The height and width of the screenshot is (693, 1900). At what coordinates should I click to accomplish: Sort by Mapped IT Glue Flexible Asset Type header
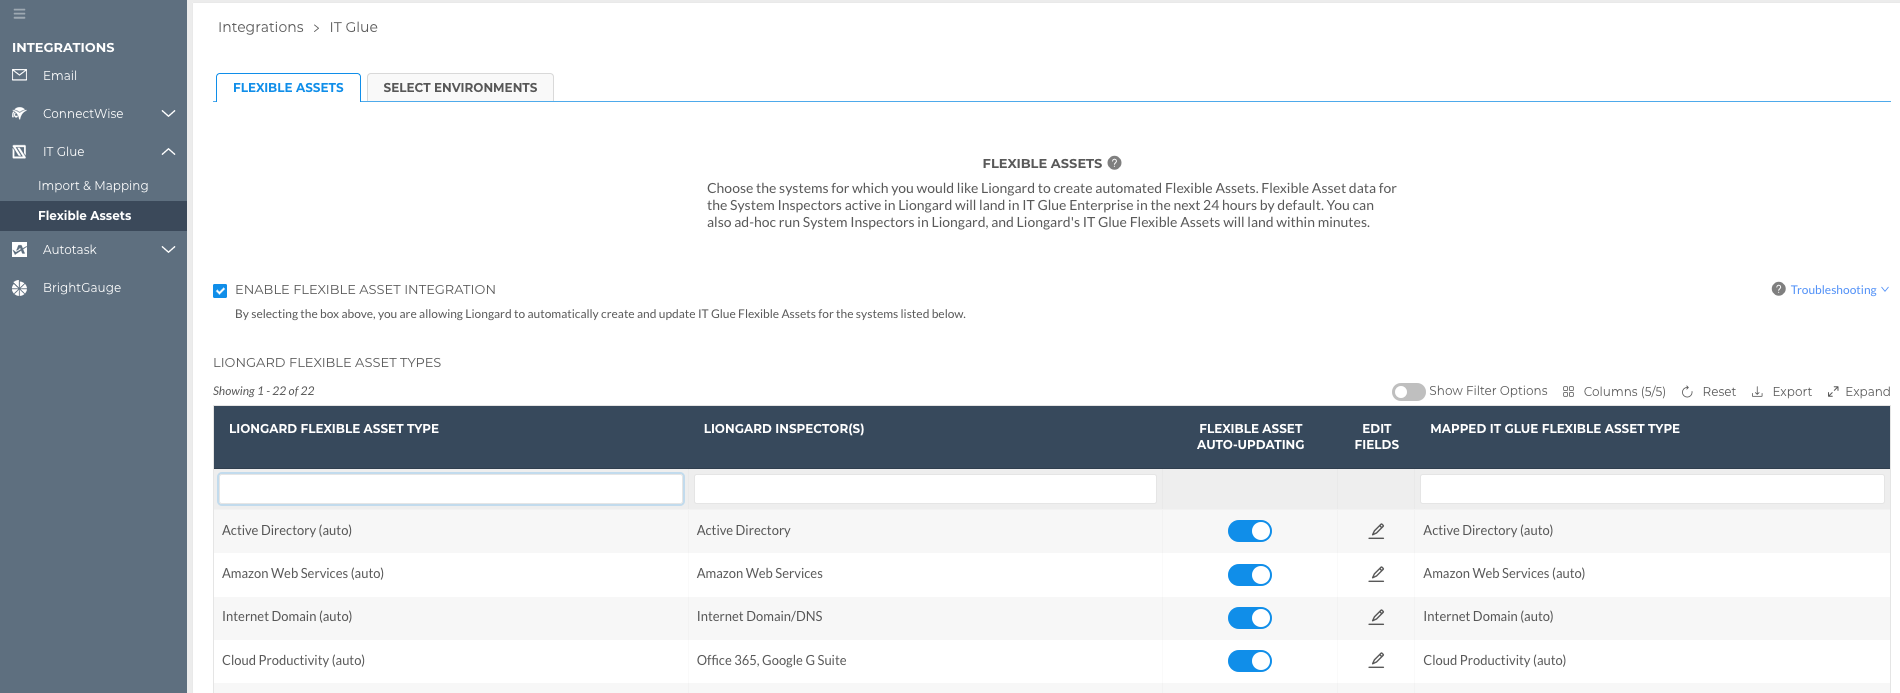(1555, 428)
